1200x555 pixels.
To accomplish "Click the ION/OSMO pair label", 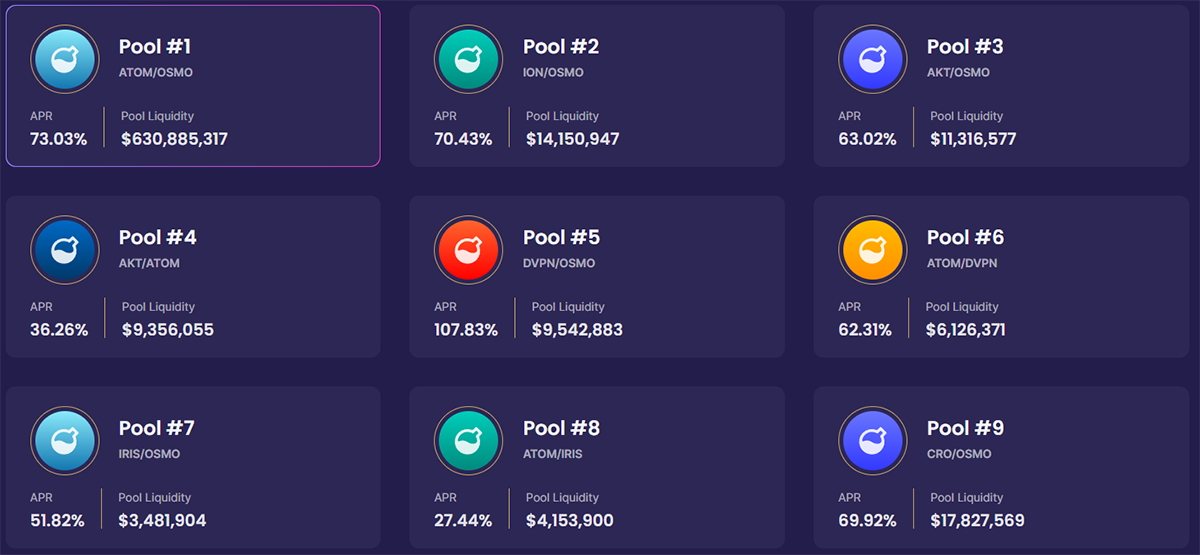I will tap(553, 73).
